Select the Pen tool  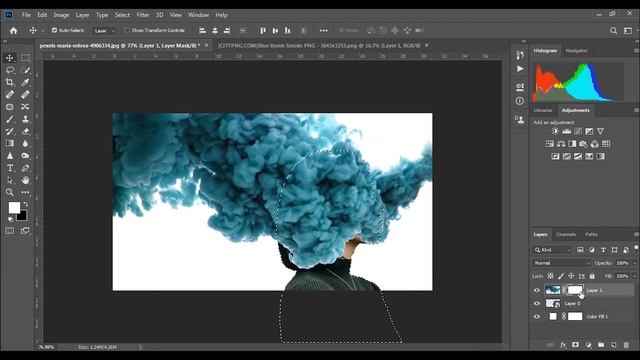pyautogui.click(x=25, y=168)
